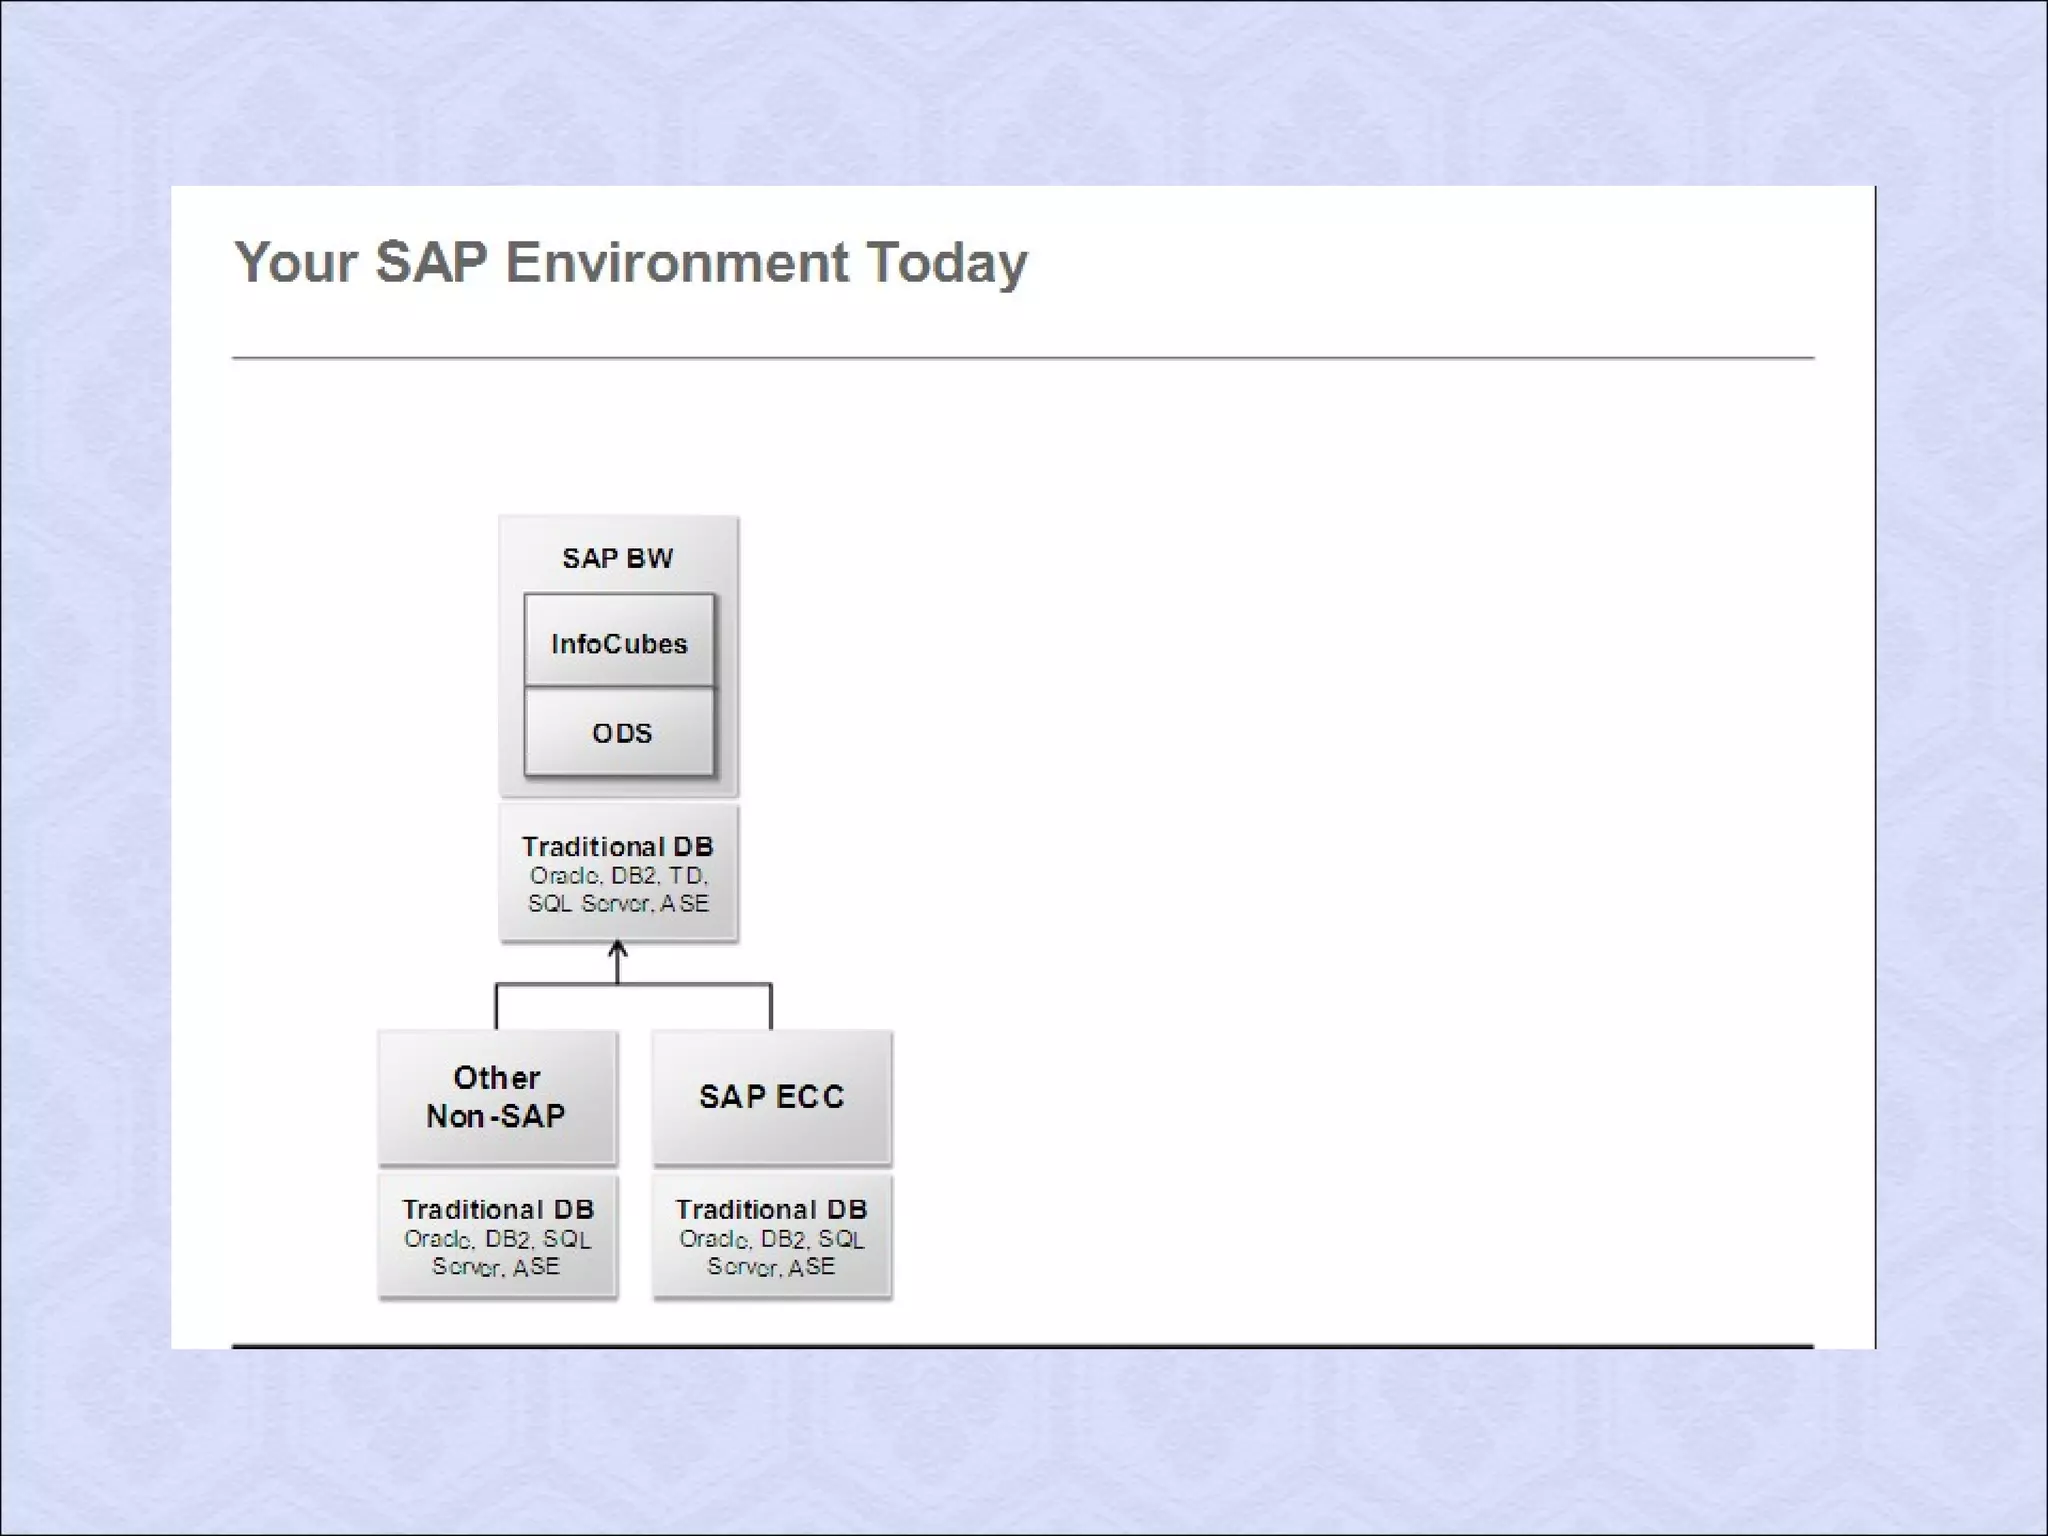Image resolution: width=2048 pixels, height=1536 pixels.
Task: Click the word Today in the slide title
Action: 946,263
